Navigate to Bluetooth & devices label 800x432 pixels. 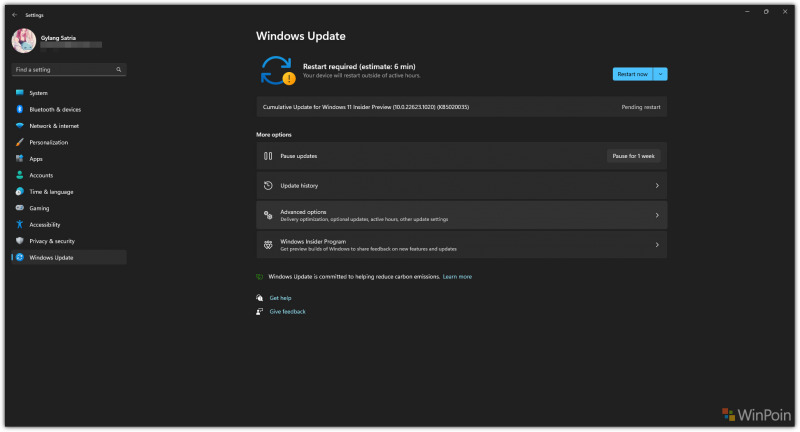click(x=55, y=109)
